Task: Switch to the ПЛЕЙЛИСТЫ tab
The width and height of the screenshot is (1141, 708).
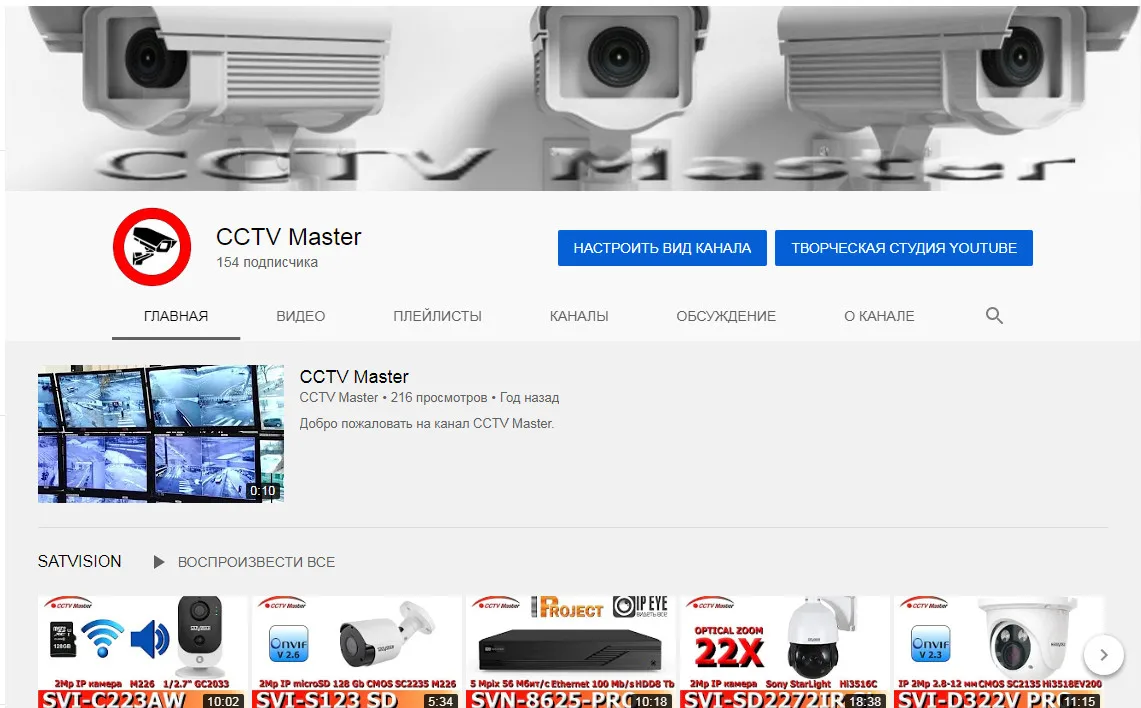Action: [437, 317]
